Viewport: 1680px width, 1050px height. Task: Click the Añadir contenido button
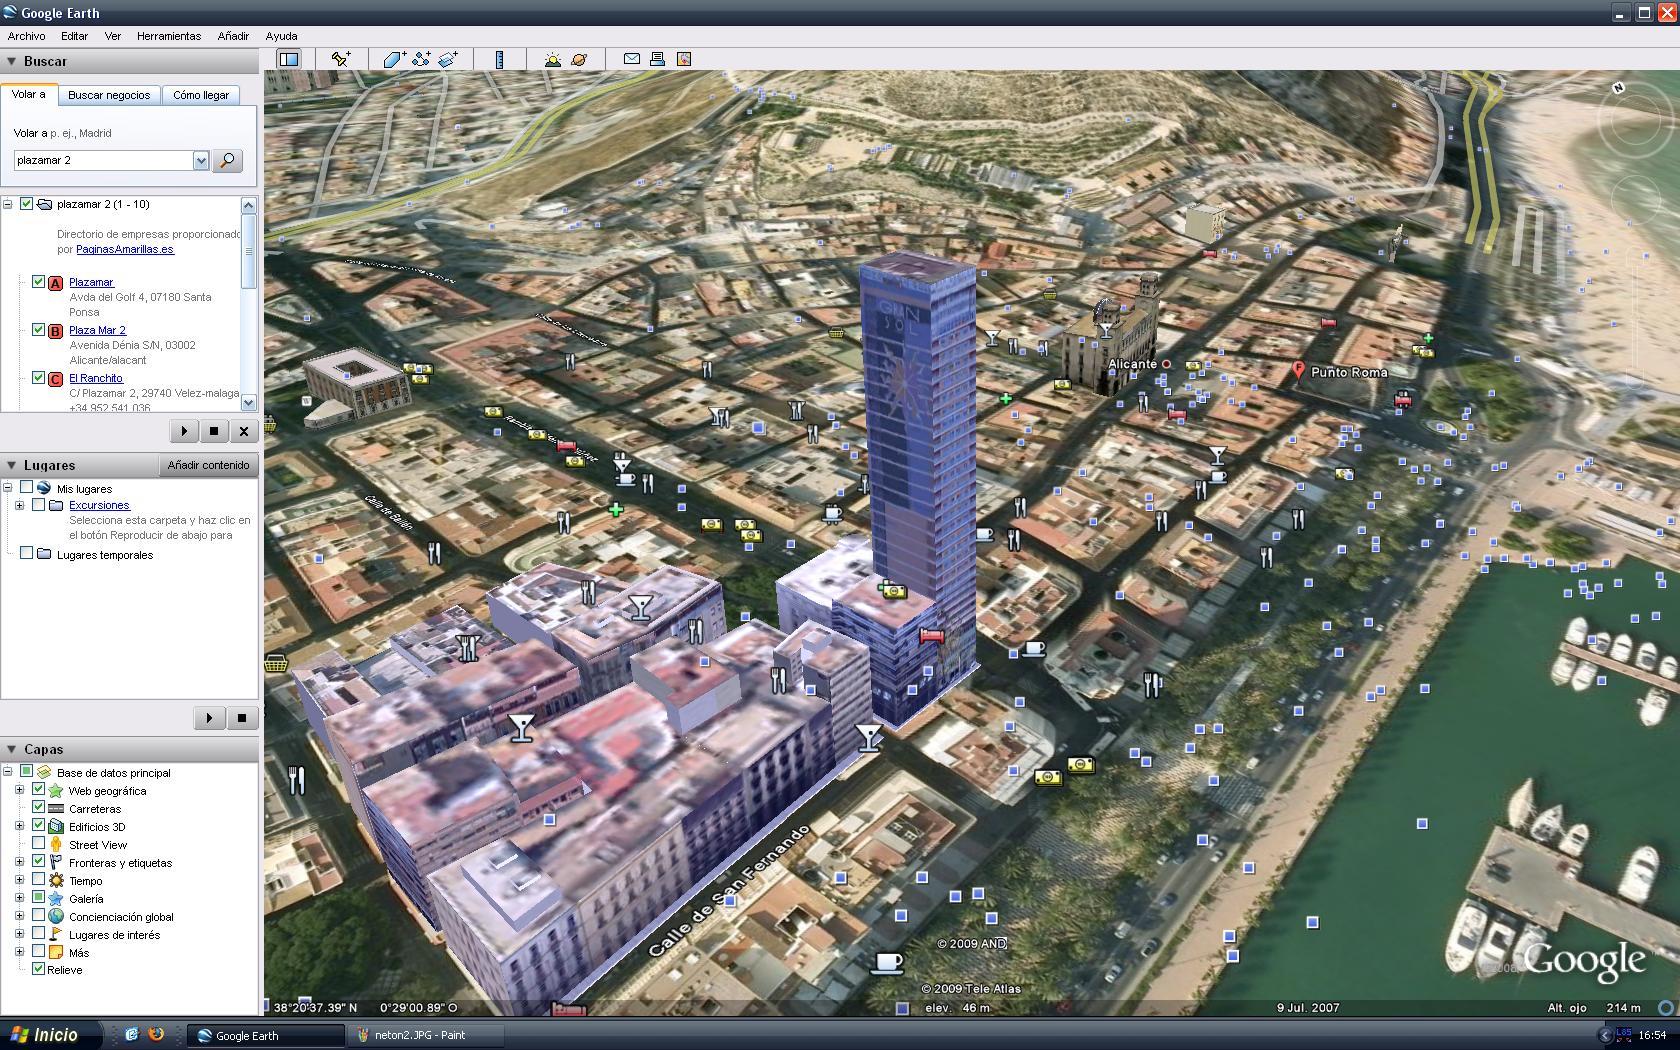[208, 465]
